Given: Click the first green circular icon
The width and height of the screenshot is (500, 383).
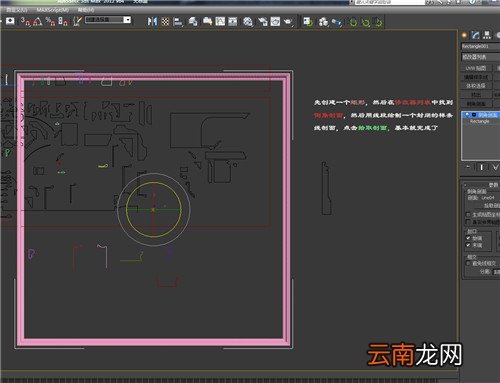Looking at the screenshot, I should [x=353, y=22].
